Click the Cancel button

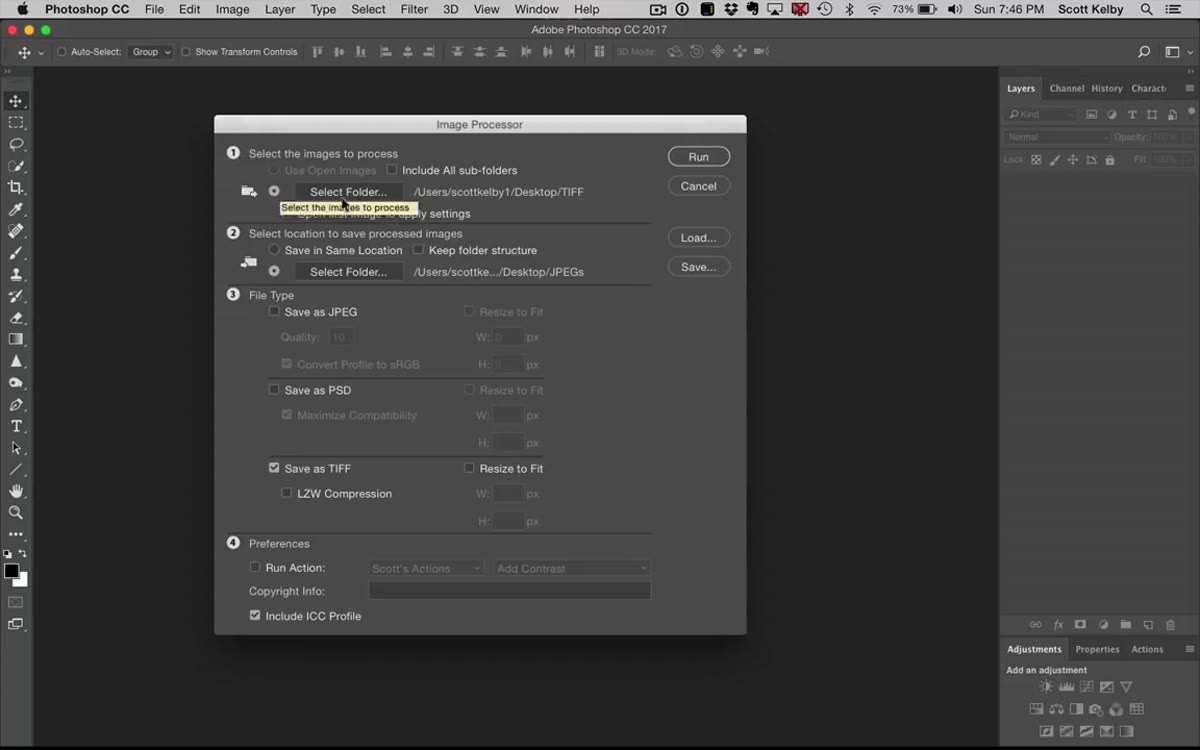[699, 186]
